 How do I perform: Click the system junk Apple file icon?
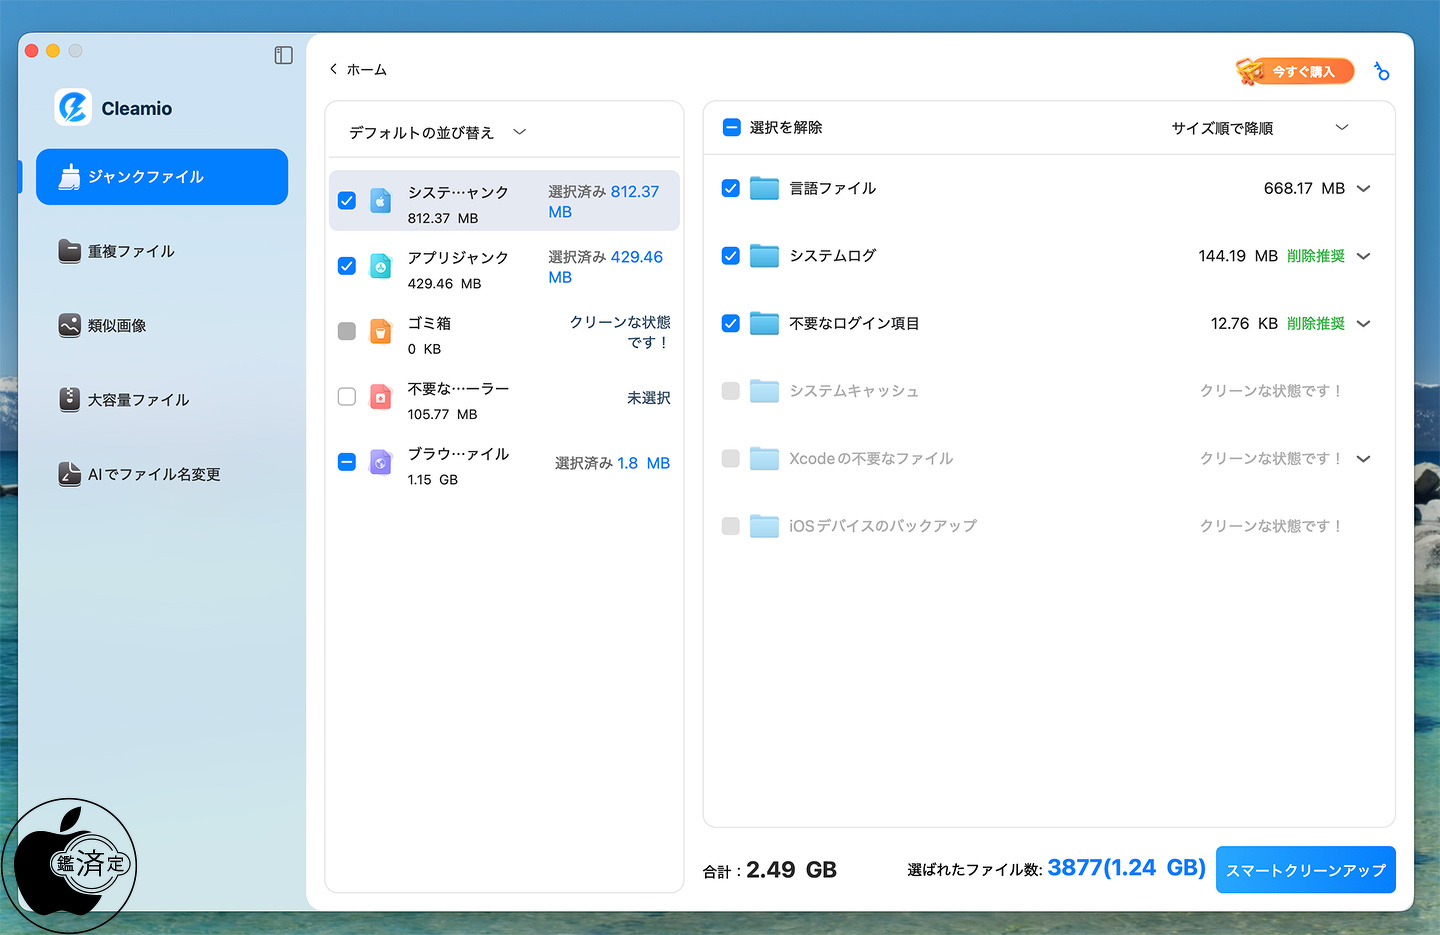381,201
